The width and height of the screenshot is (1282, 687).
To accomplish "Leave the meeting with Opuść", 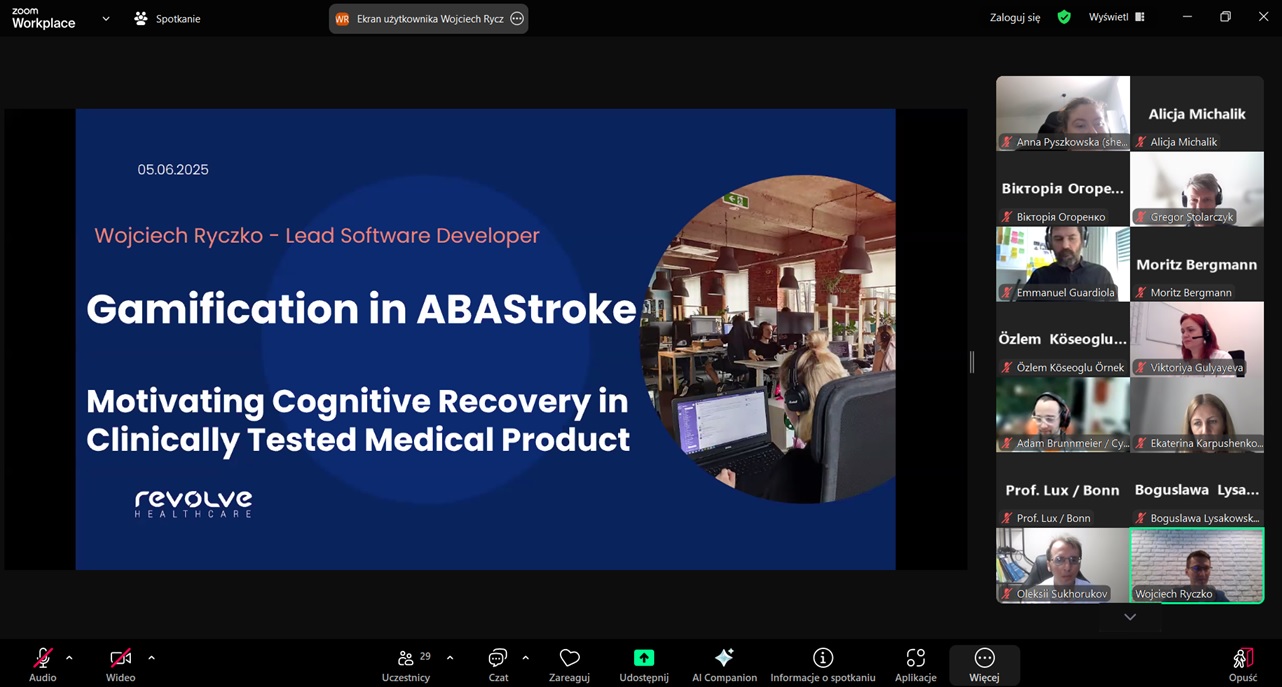I will 1242,664.
